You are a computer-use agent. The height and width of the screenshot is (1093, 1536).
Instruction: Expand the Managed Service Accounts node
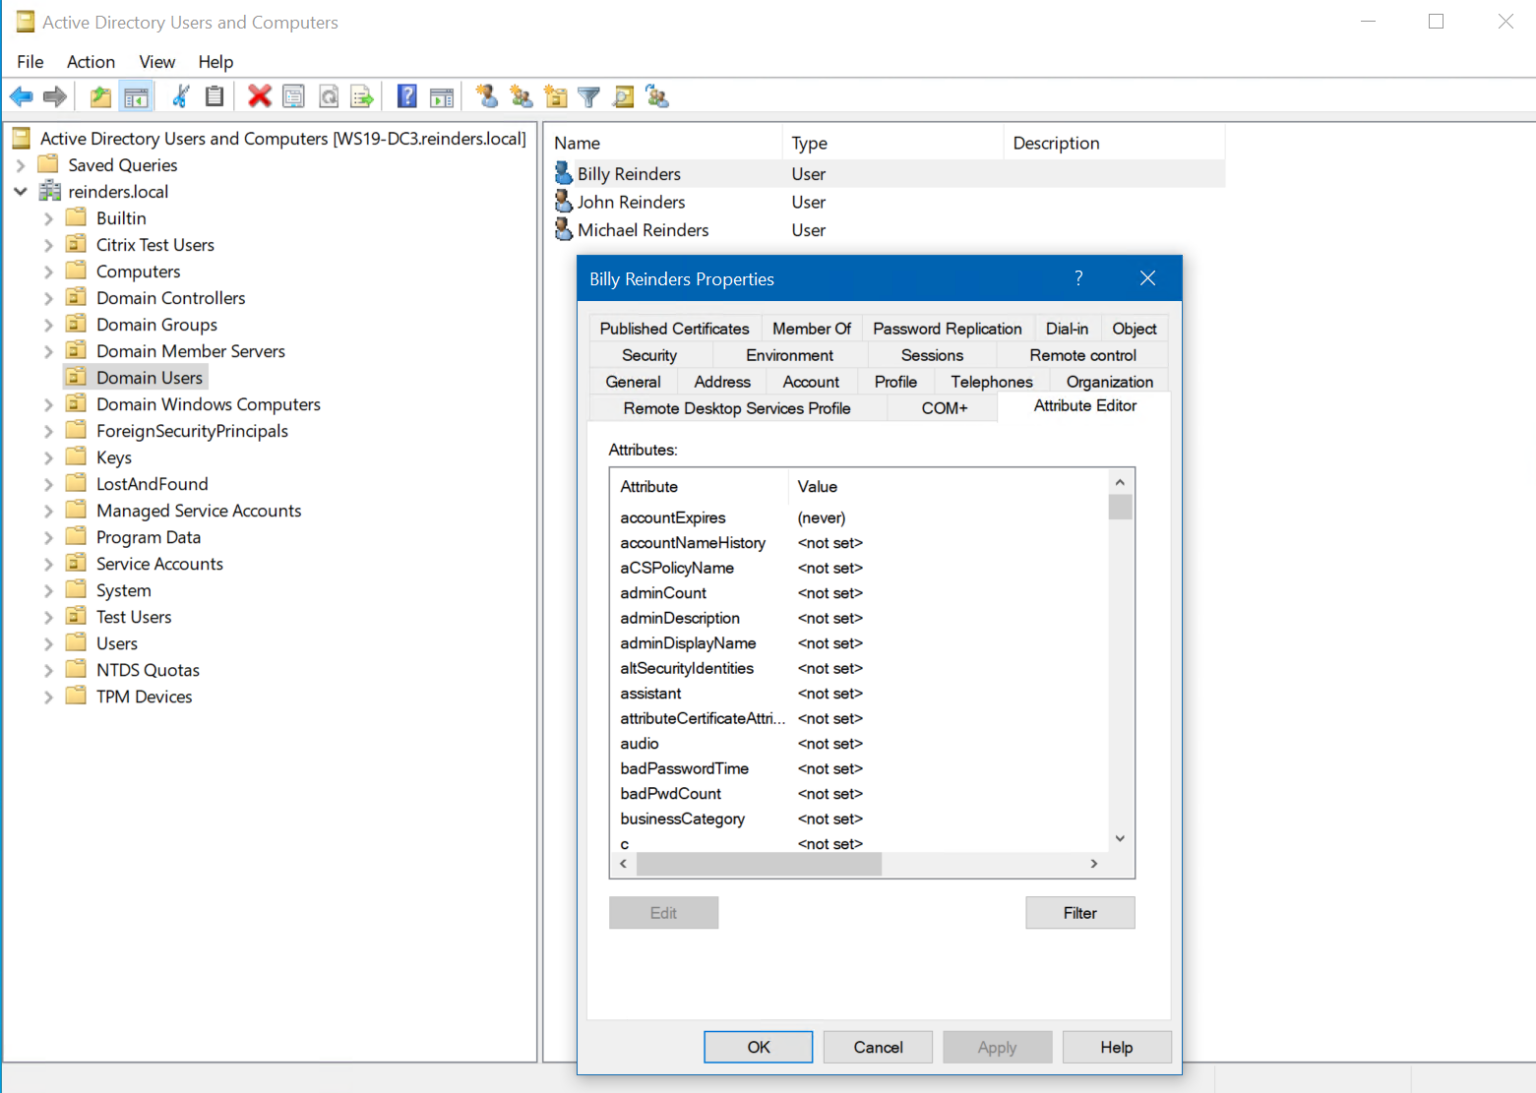pyautogui.click(x=49, y=510)
